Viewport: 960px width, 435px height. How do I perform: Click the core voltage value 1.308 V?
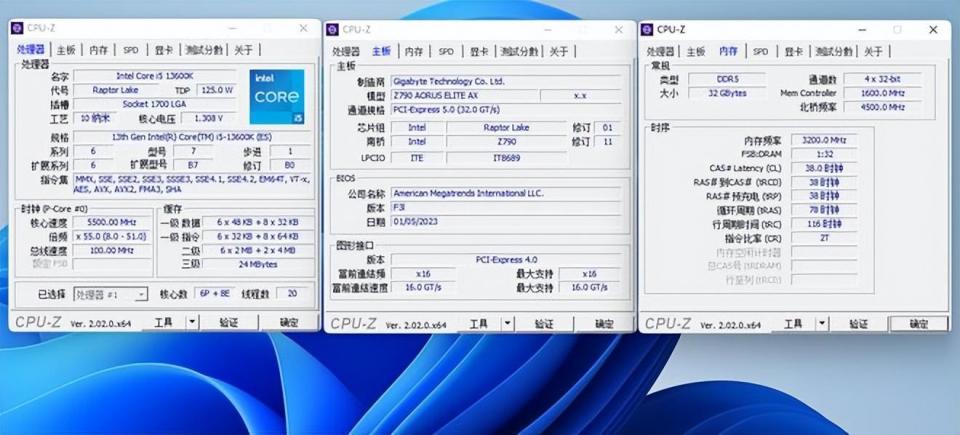209,118
